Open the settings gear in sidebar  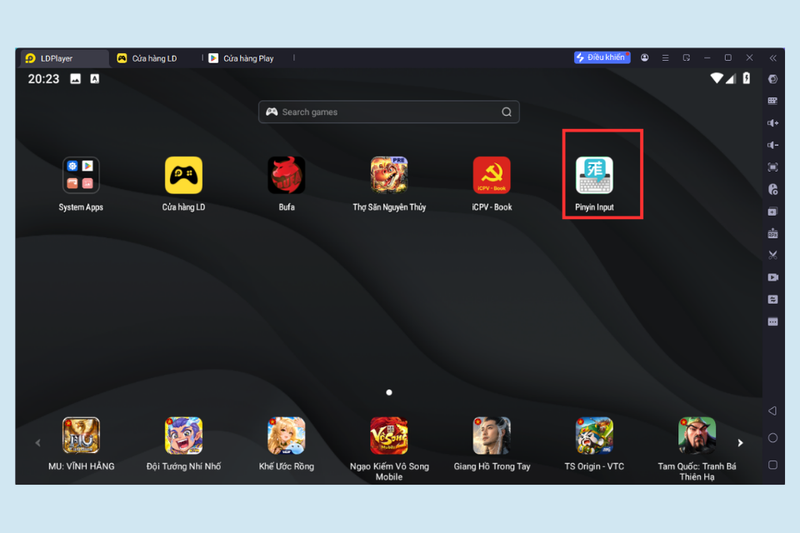tap(773, 79)
